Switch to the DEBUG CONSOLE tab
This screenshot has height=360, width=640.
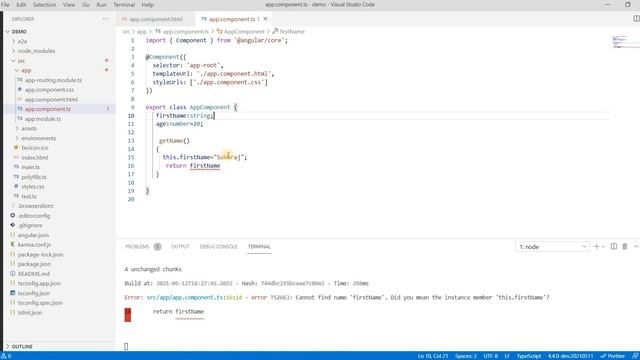(218, 247)
